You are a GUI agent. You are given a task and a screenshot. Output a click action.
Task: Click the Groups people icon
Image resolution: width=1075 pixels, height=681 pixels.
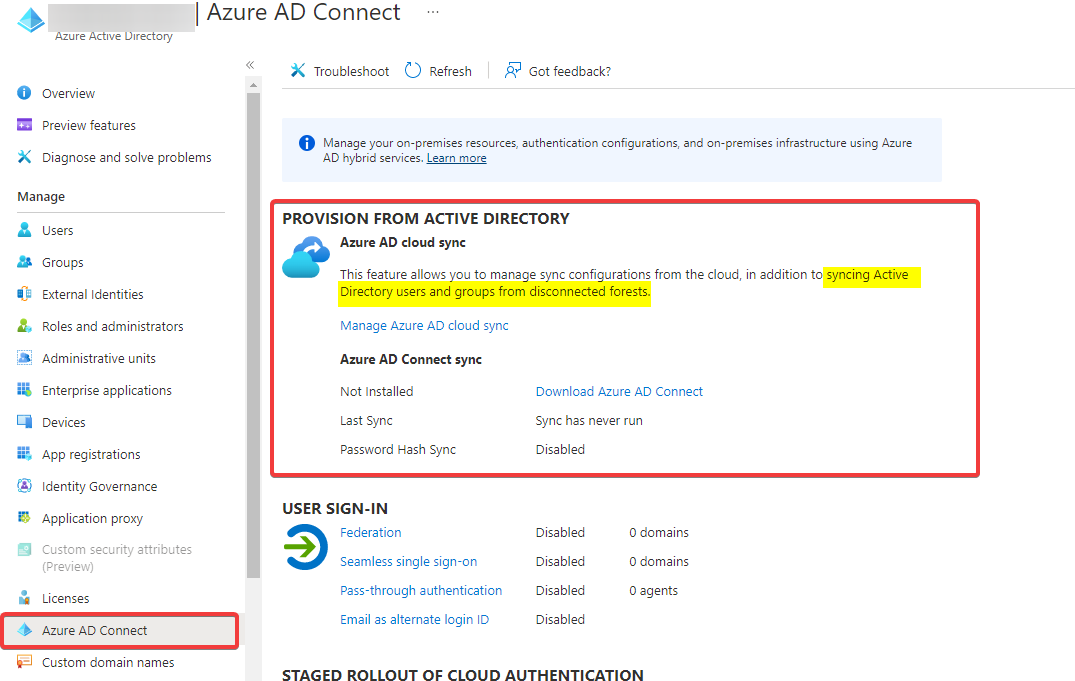(24, 261)
